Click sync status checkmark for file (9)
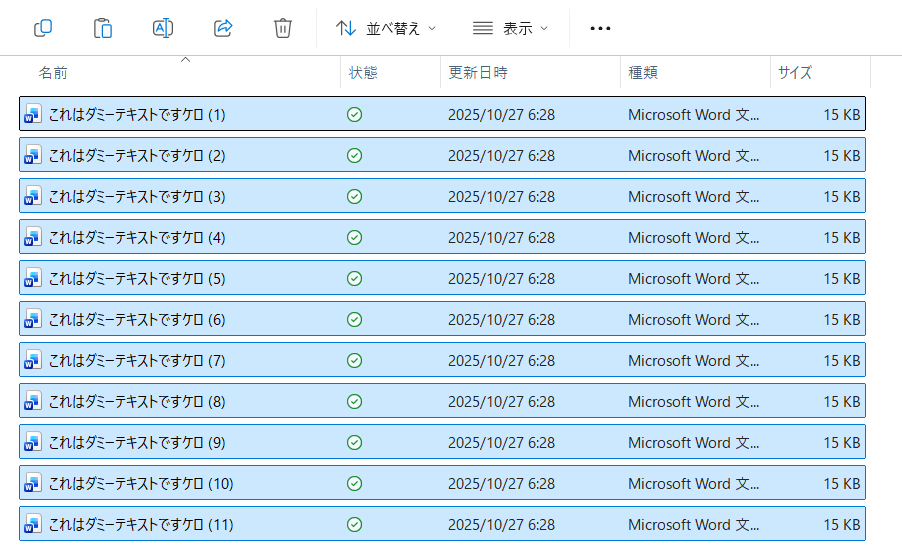 point(354,442)
